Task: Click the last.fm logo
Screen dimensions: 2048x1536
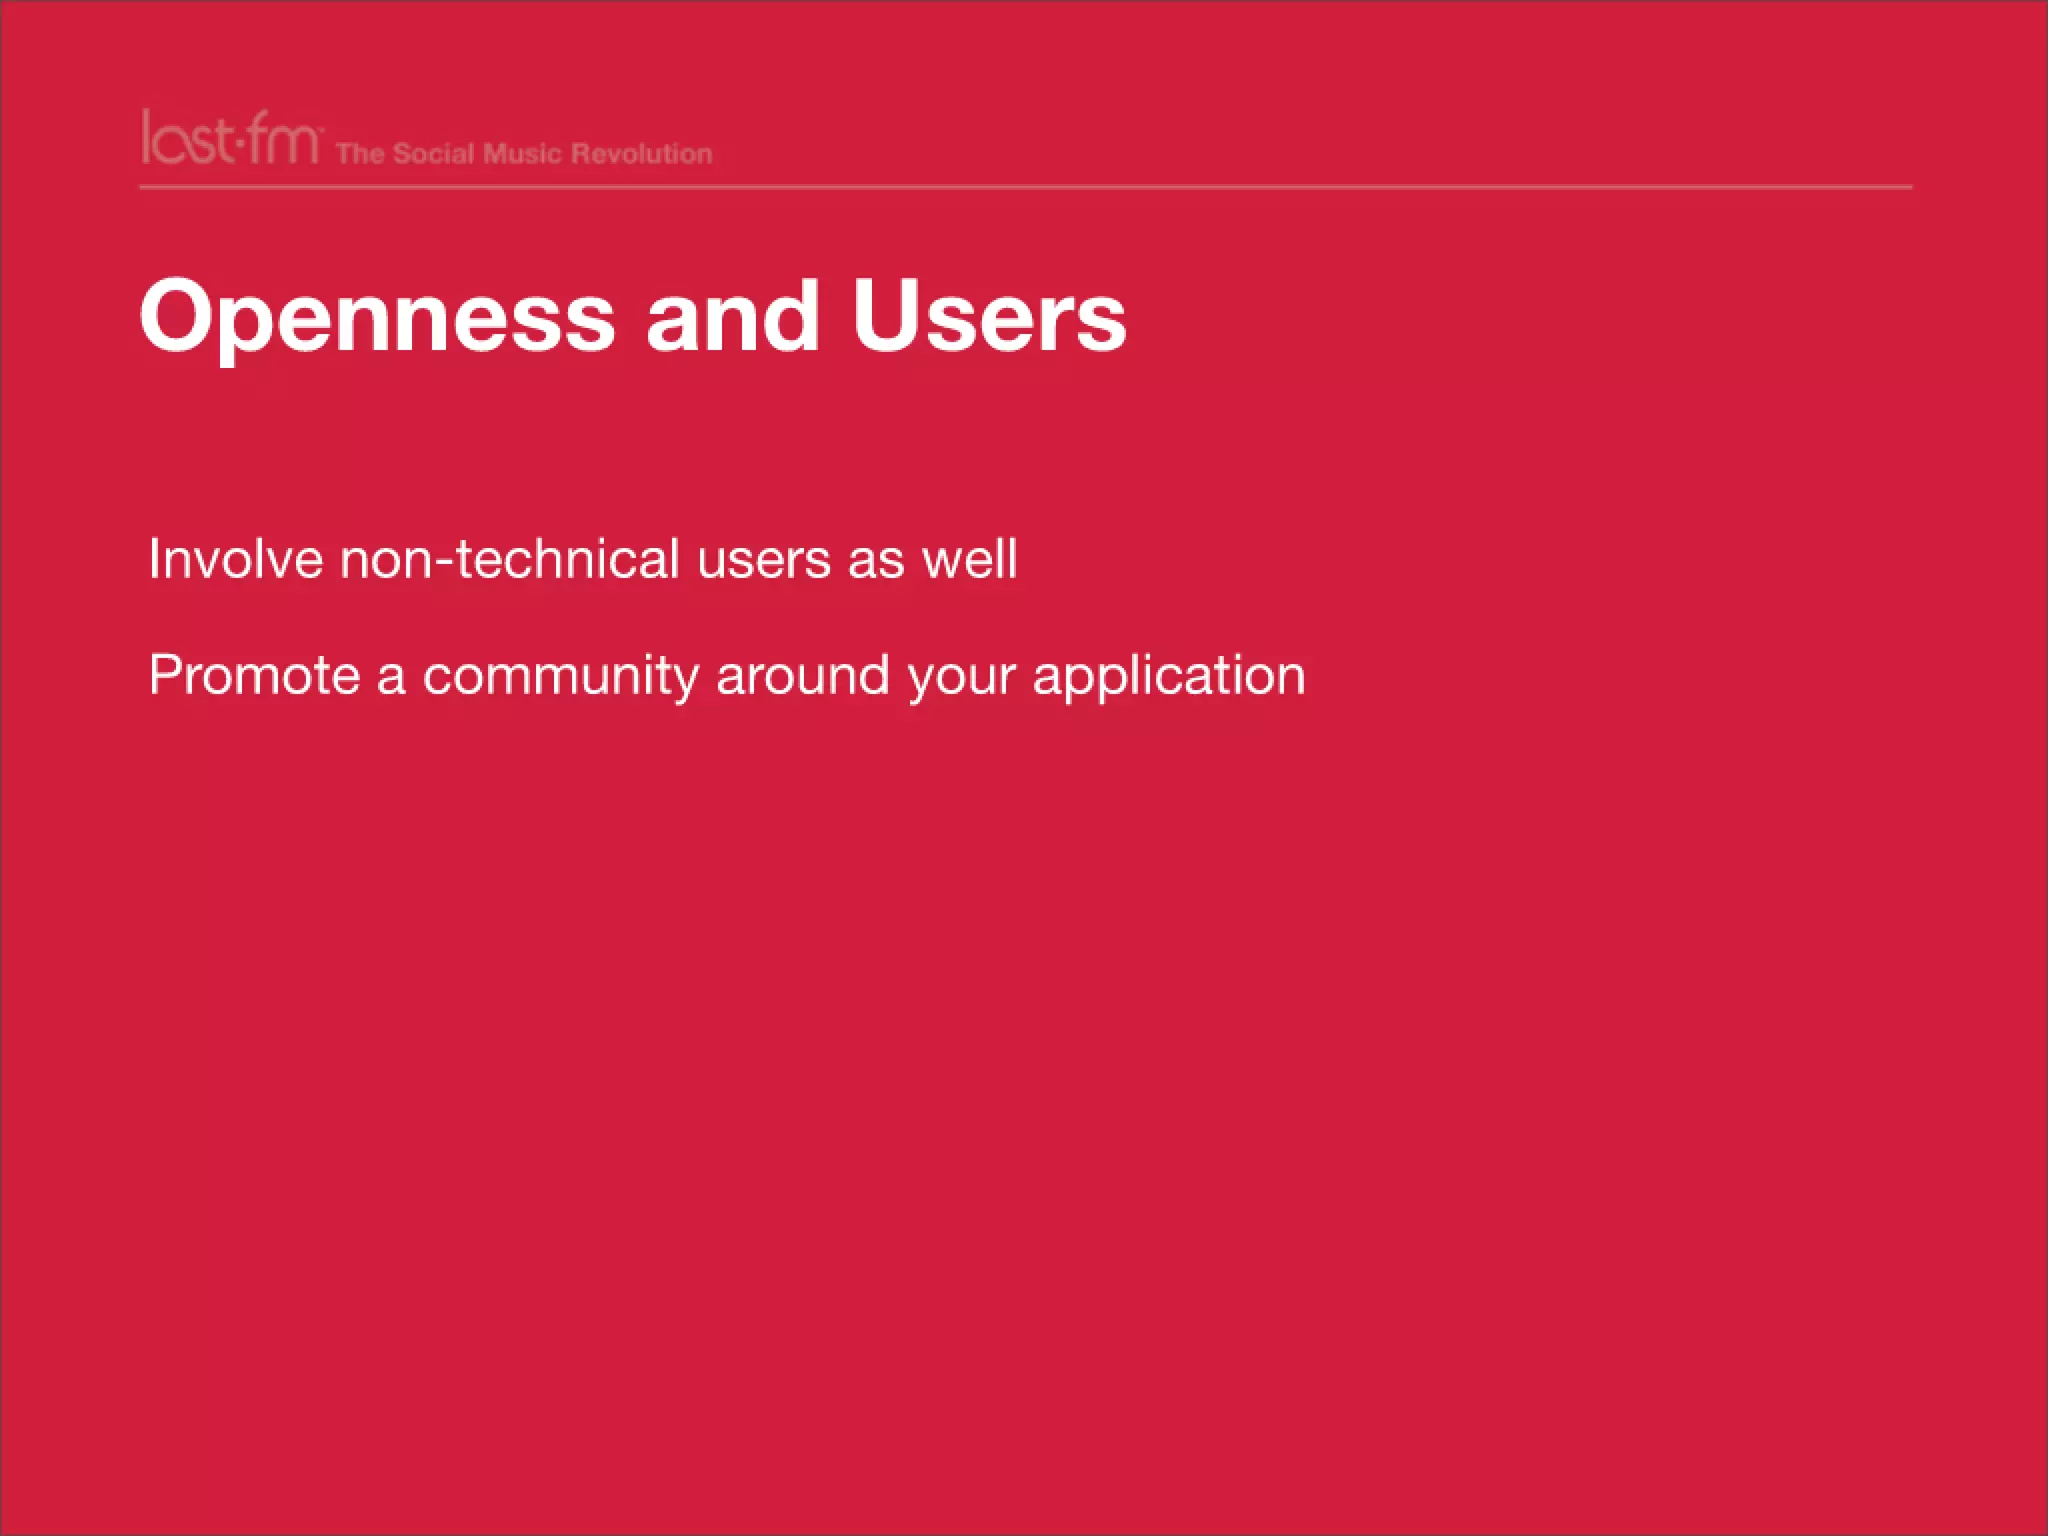Action: click(231, 137)
